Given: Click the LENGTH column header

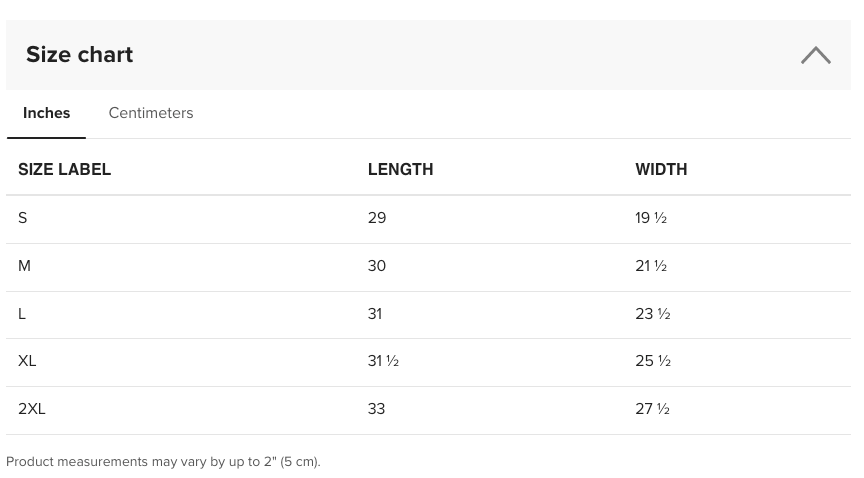Looking at the screenshot, I should [x=401, y=169].
